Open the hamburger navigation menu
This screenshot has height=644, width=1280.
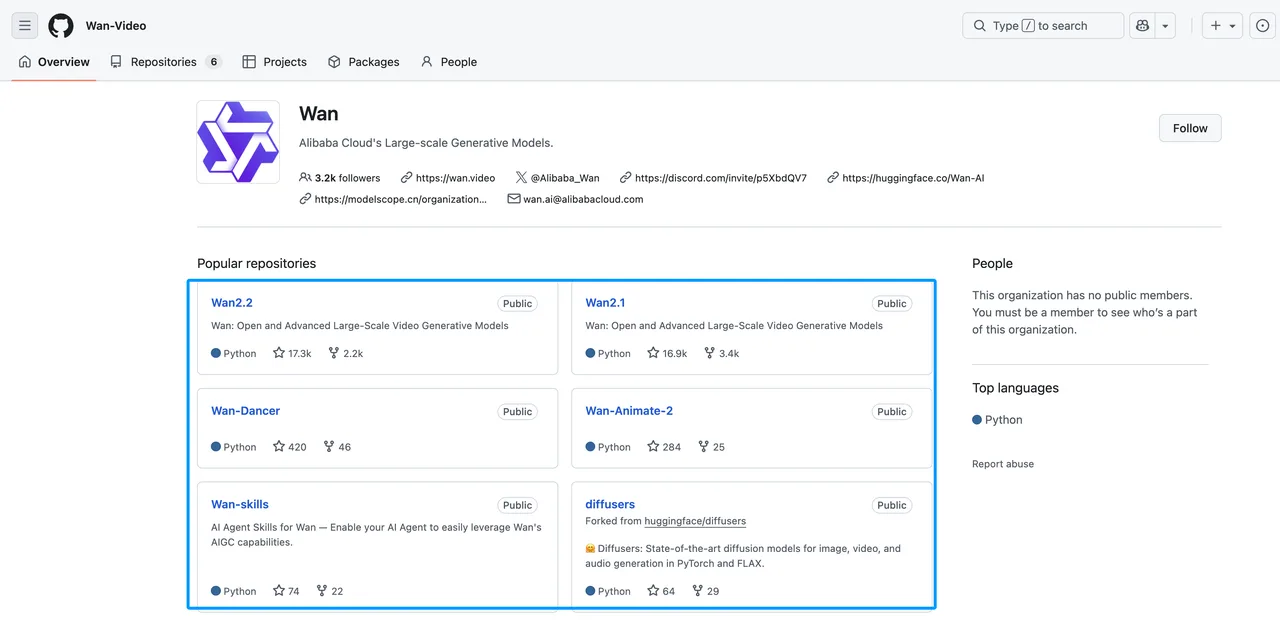pos(25,26)
